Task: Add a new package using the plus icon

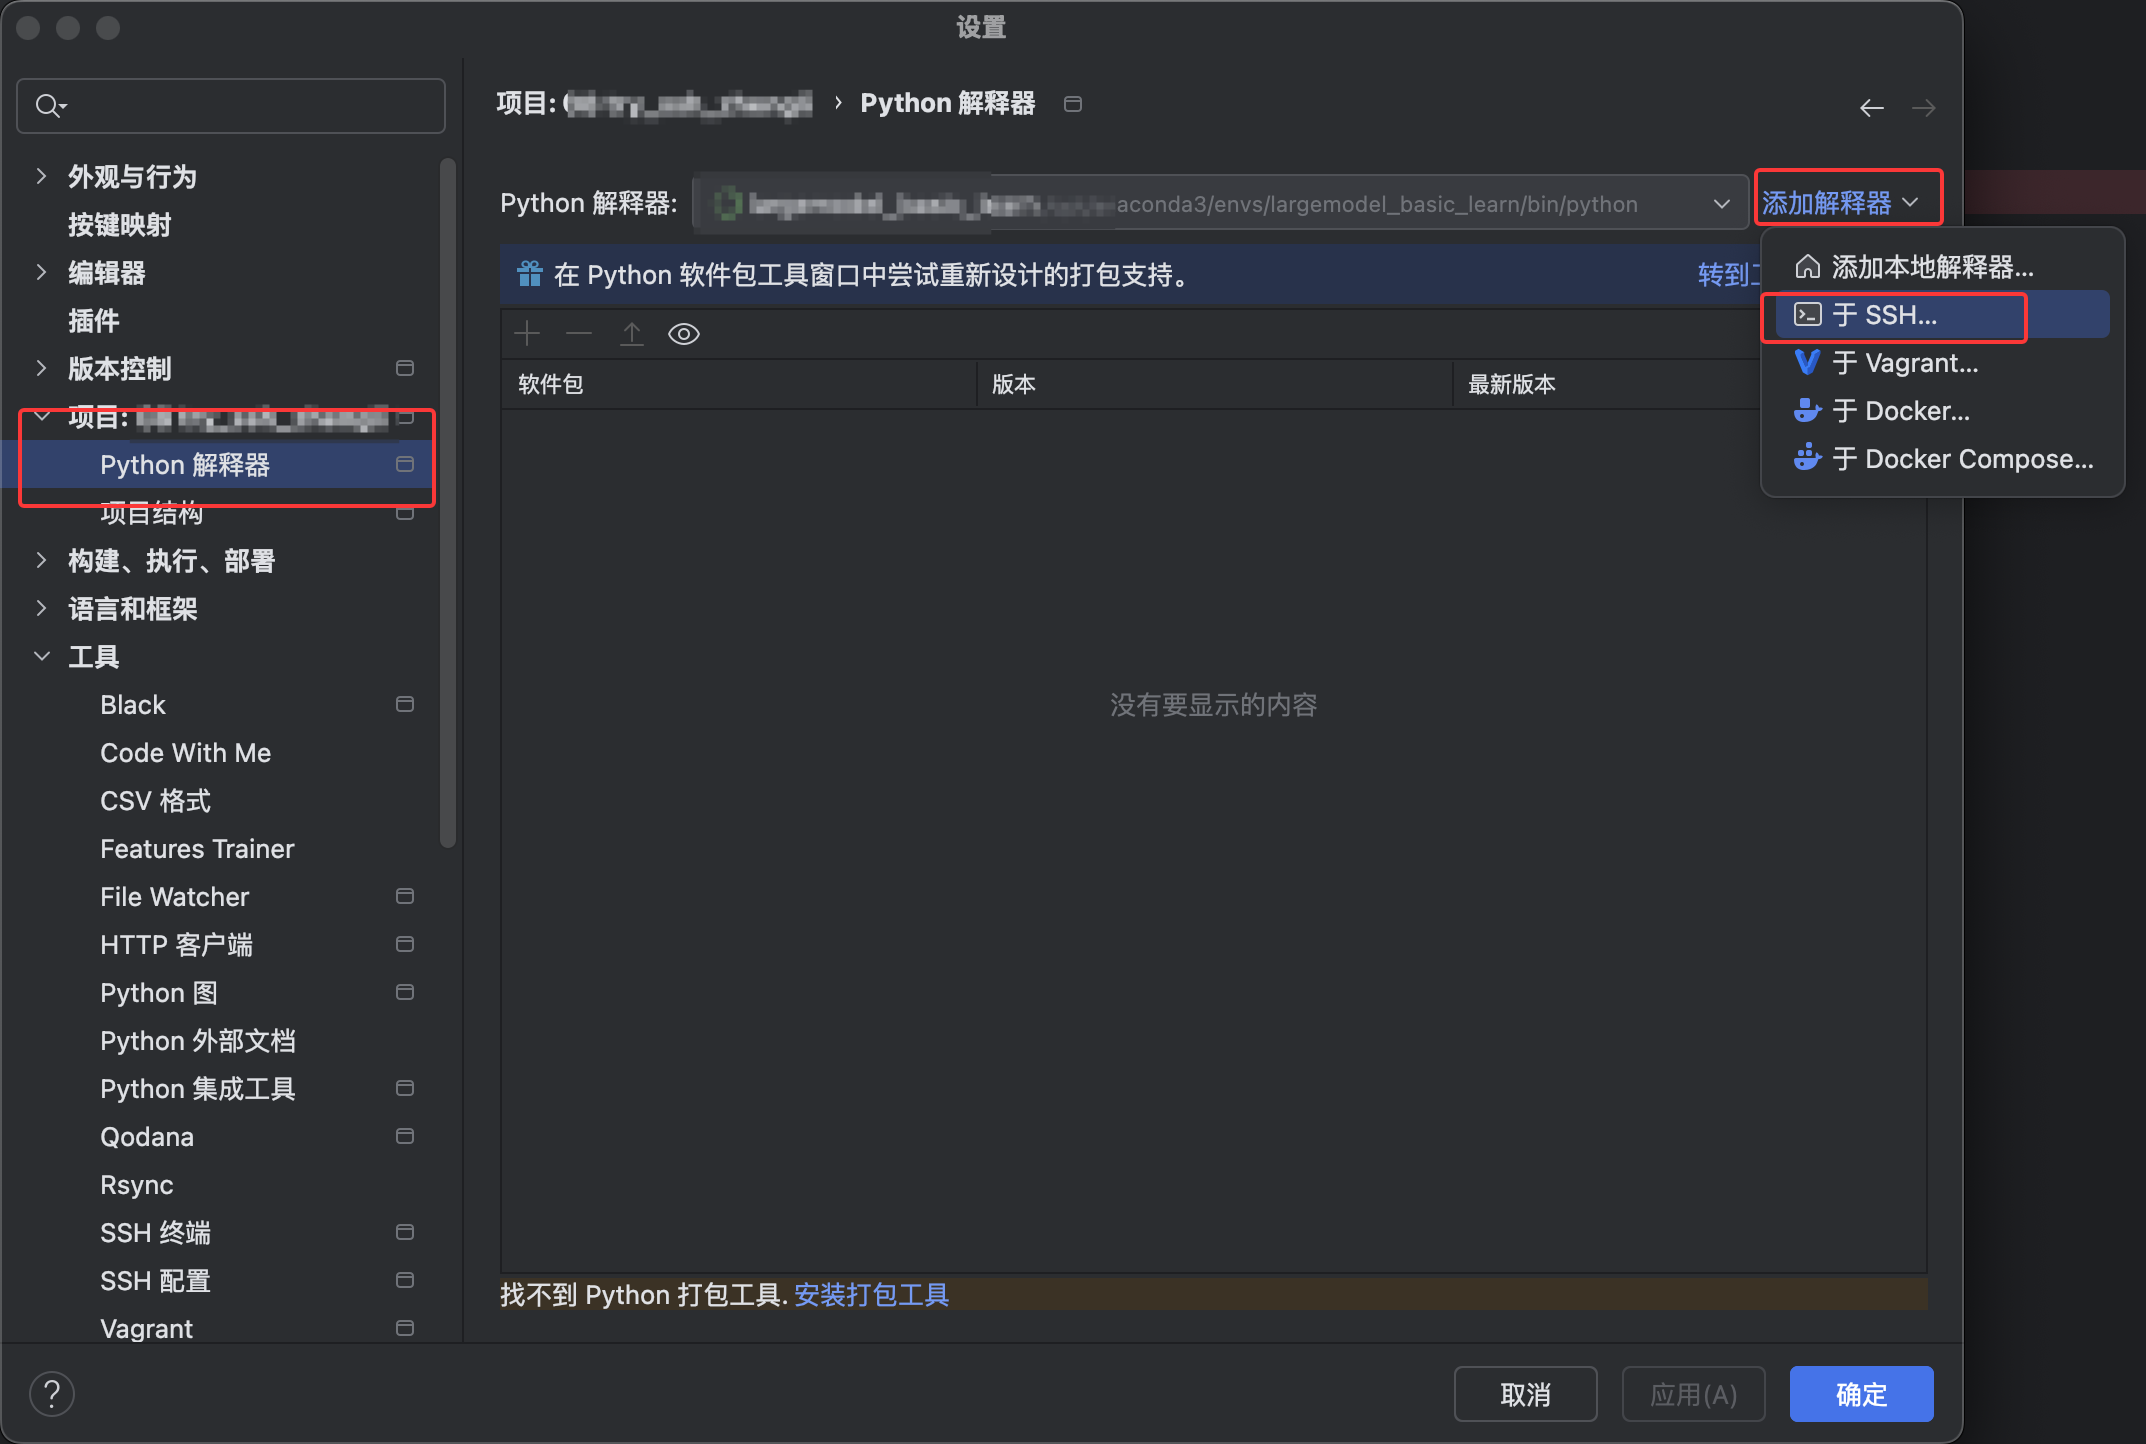Action: pyautogui.click(x=527, y=333)
